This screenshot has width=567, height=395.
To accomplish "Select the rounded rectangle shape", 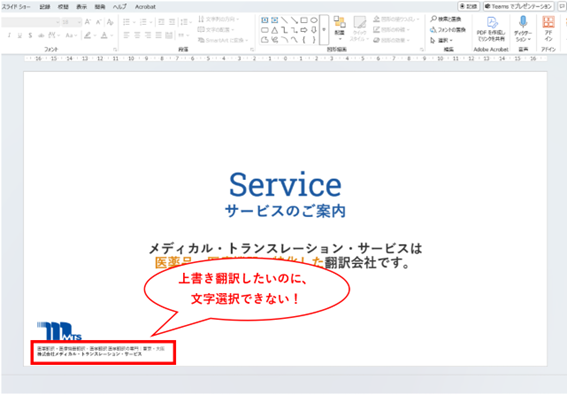I will click(265, 30).
